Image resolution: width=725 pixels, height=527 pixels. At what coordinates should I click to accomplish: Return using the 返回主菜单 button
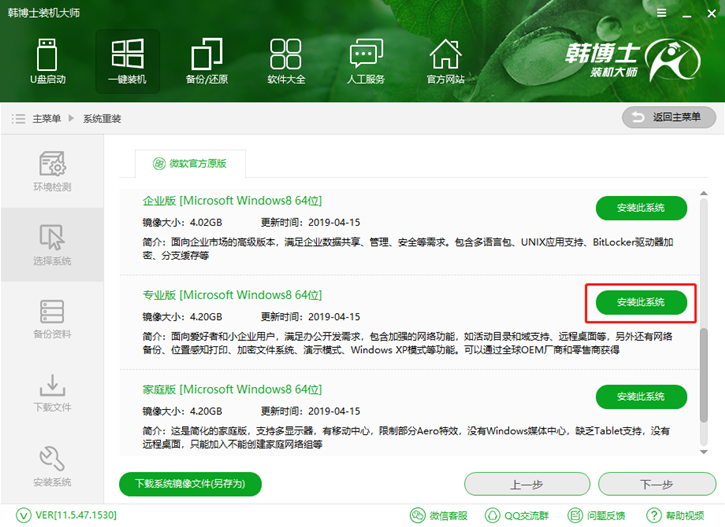[667, 118]
